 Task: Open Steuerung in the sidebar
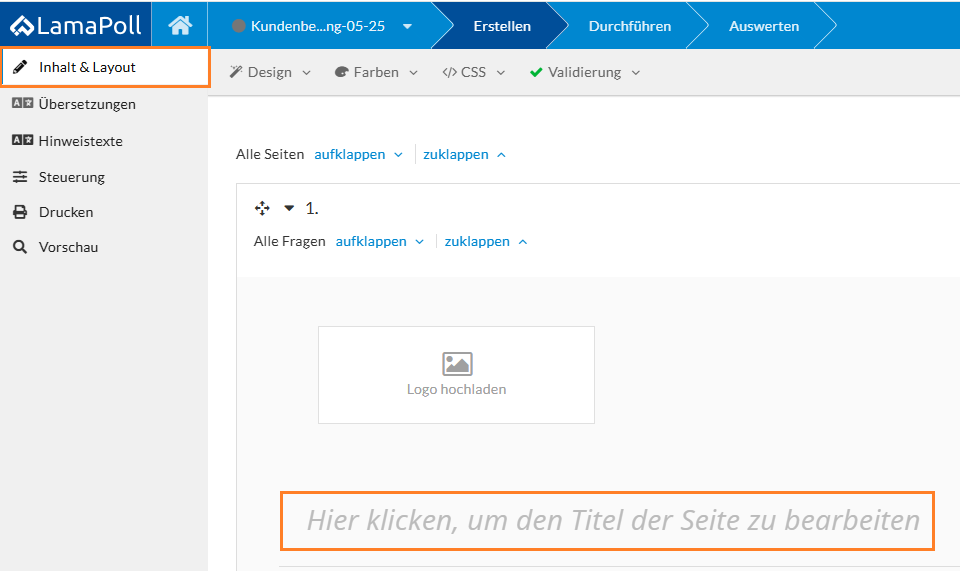click(72, 177)
